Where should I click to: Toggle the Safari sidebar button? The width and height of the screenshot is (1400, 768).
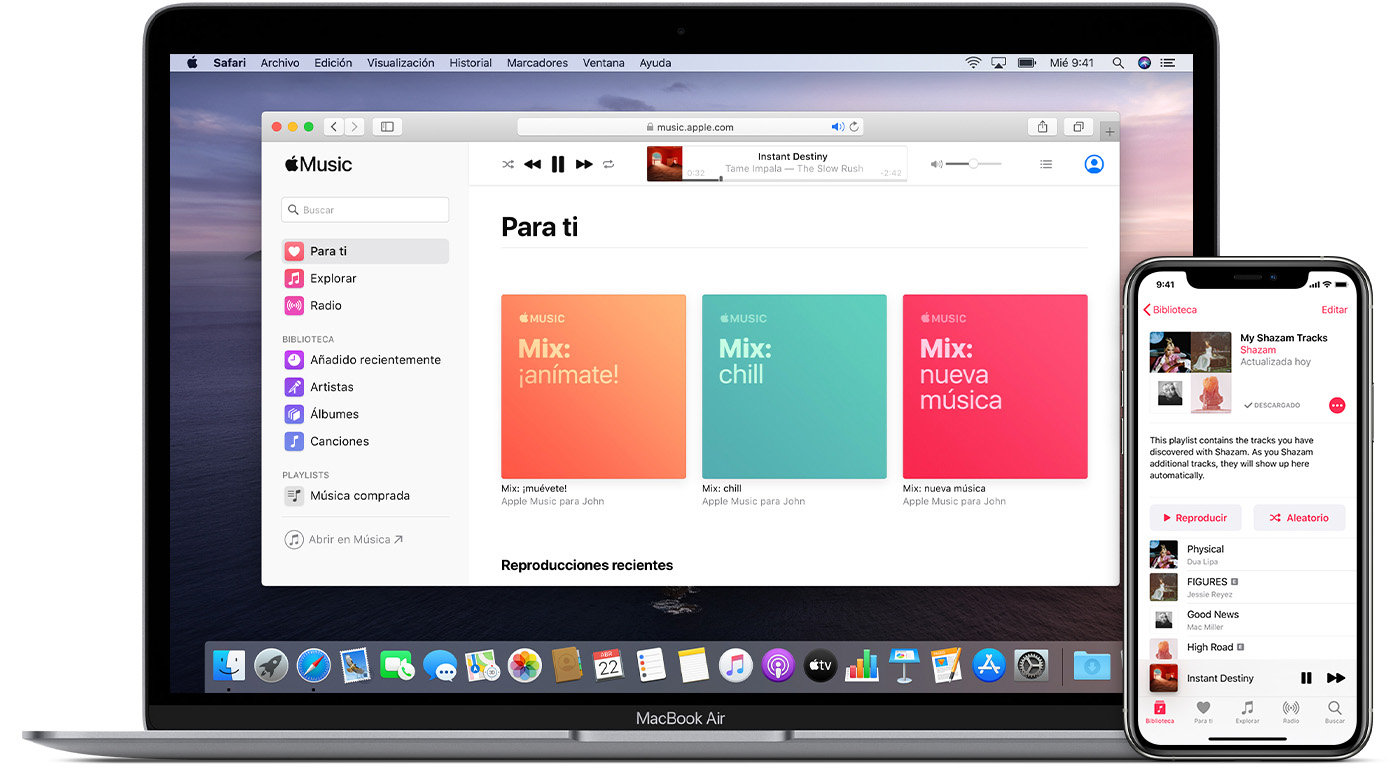pyautogui.click(x=387, y=127)
